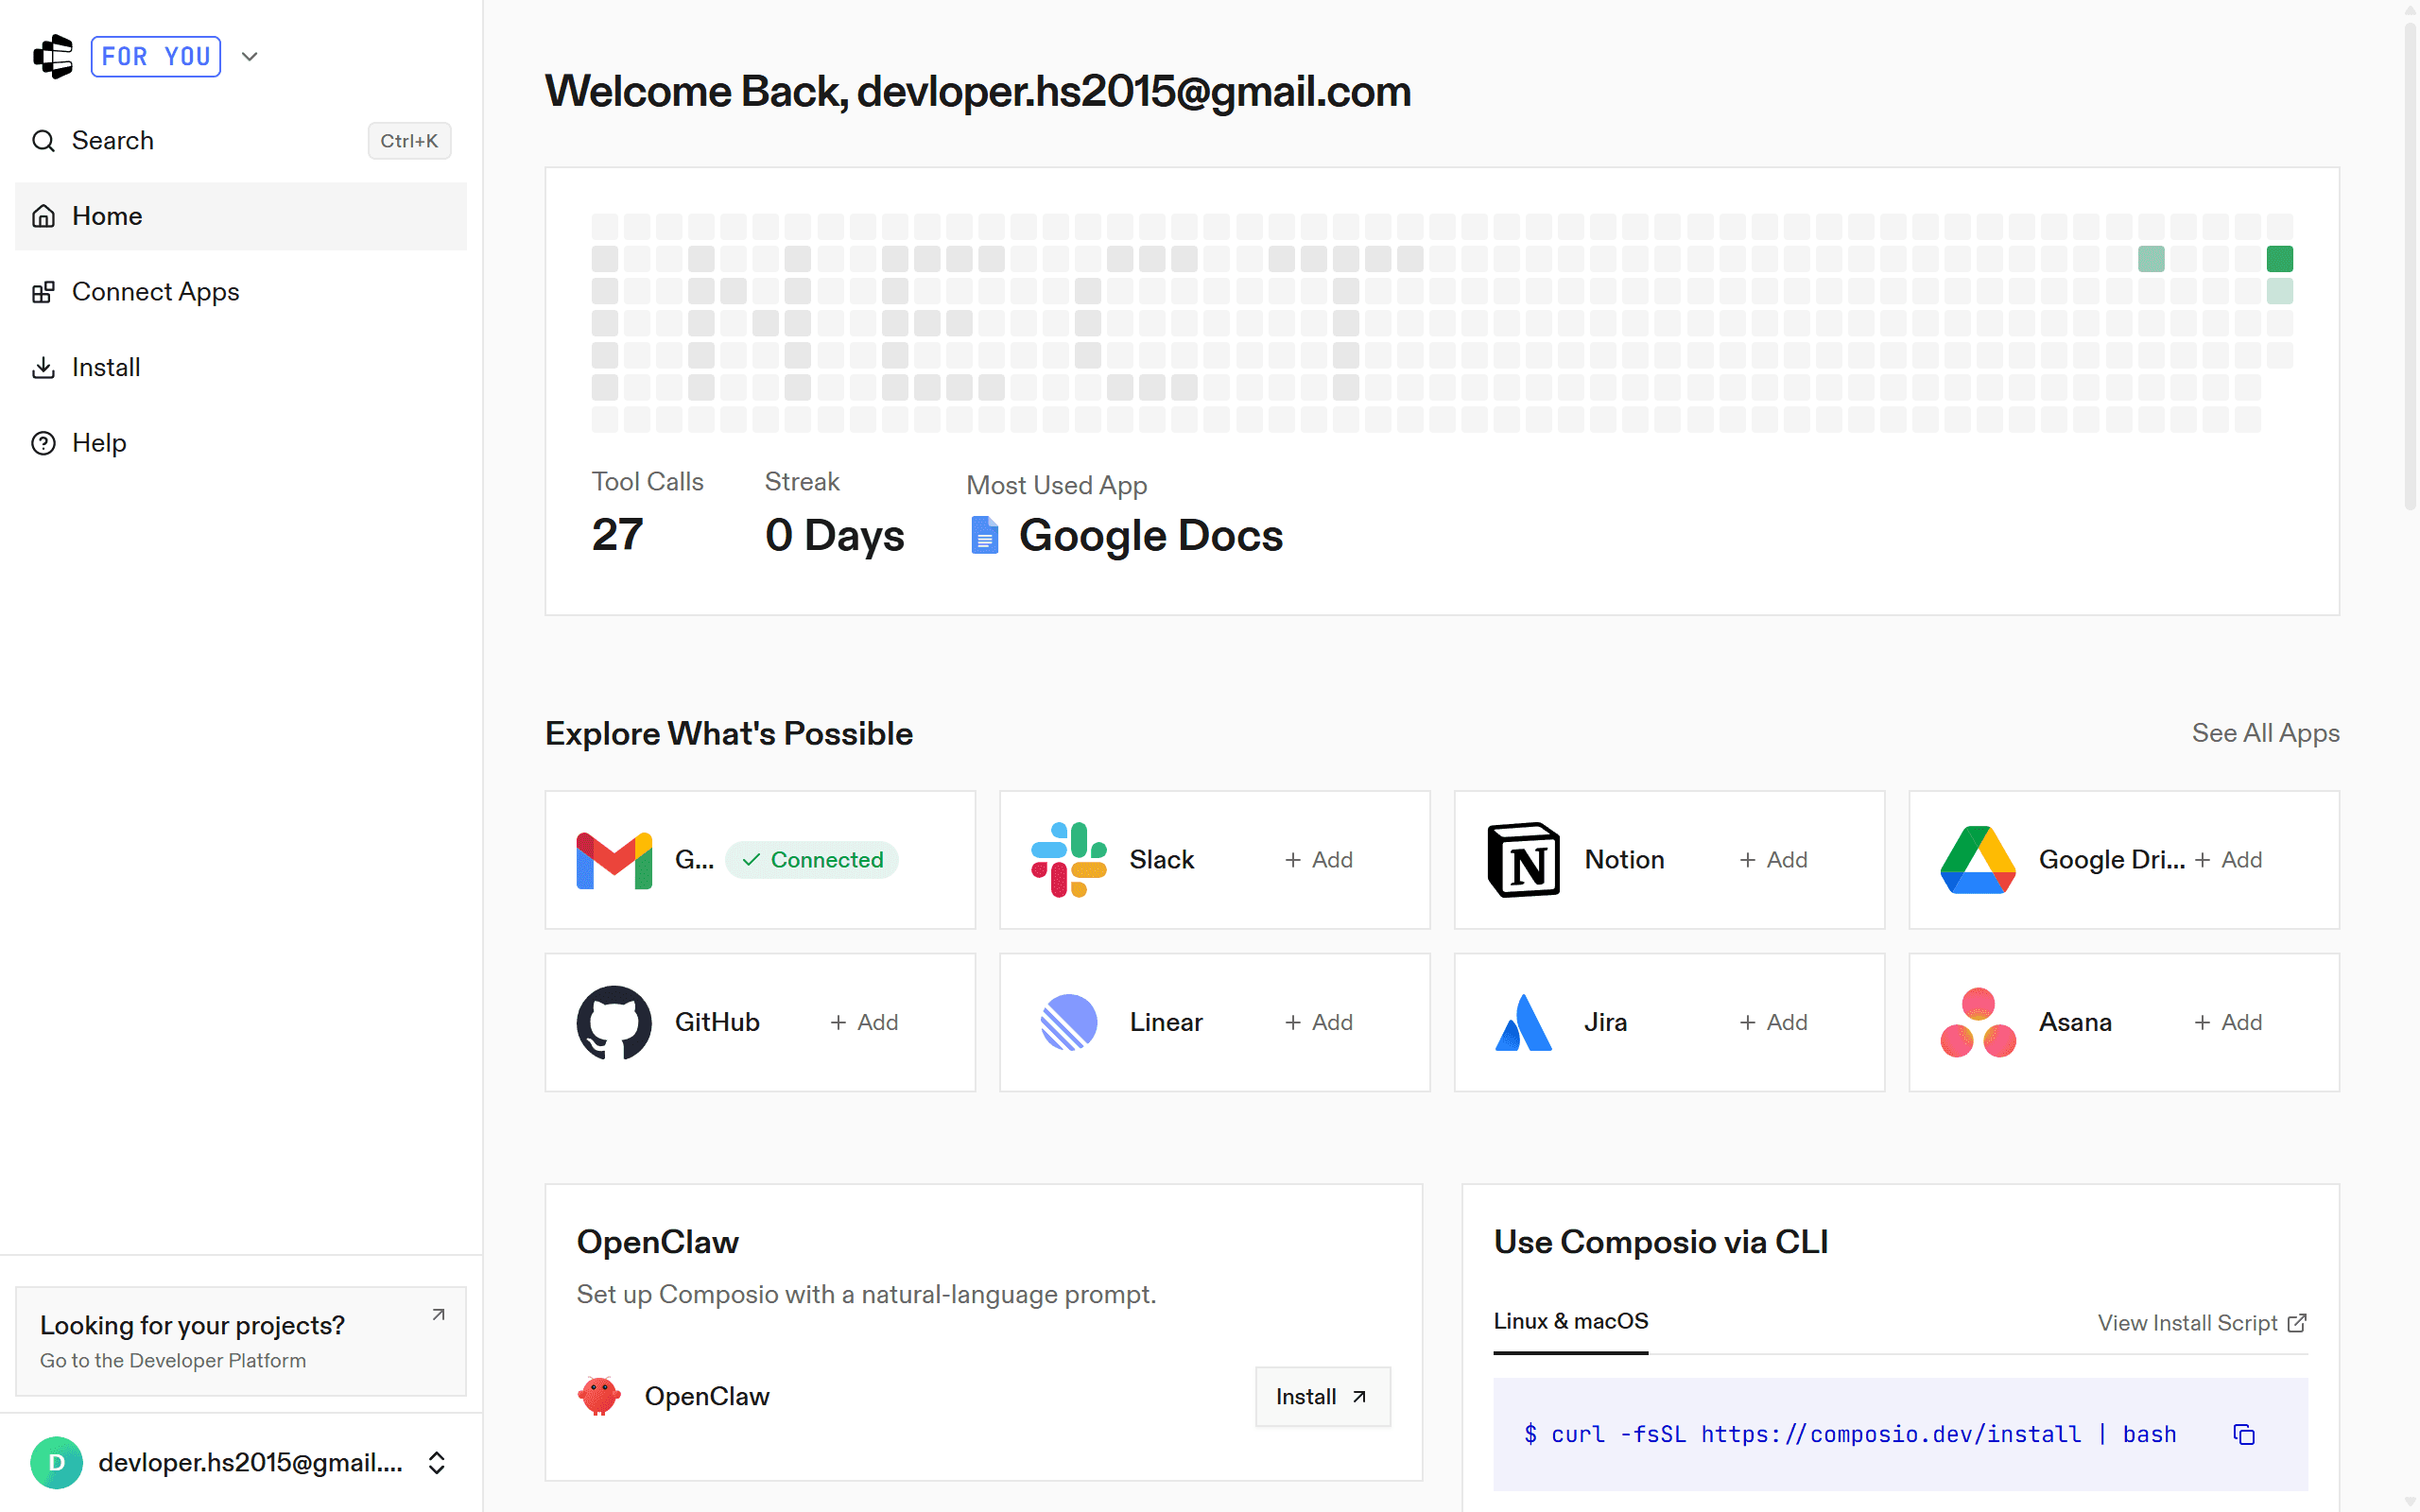Select the Linux & macOS tab

coord(1570,1321)
